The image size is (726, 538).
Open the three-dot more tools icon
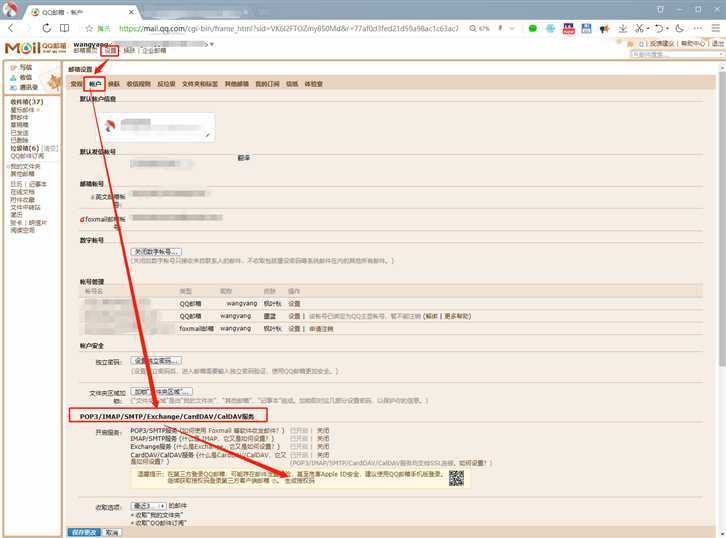(698, 28)
